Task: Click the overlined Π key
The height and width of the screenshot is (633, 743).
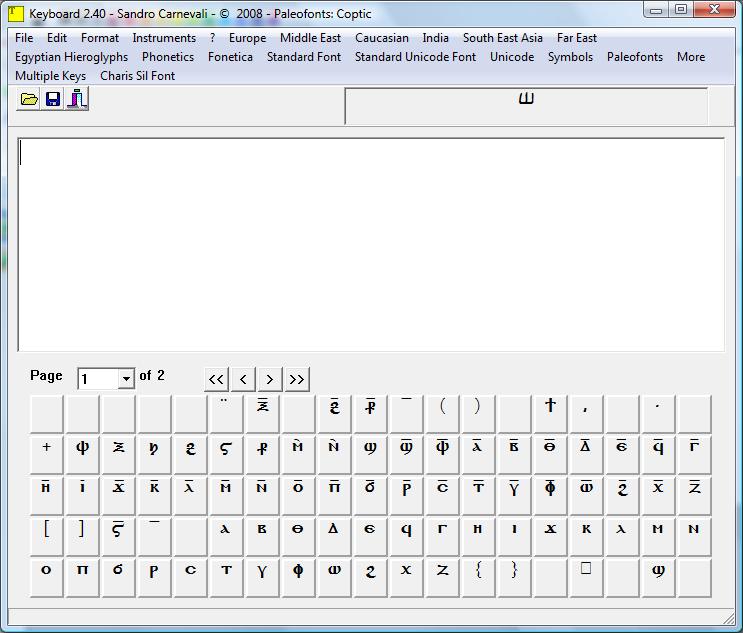Action: coord(334,496)
